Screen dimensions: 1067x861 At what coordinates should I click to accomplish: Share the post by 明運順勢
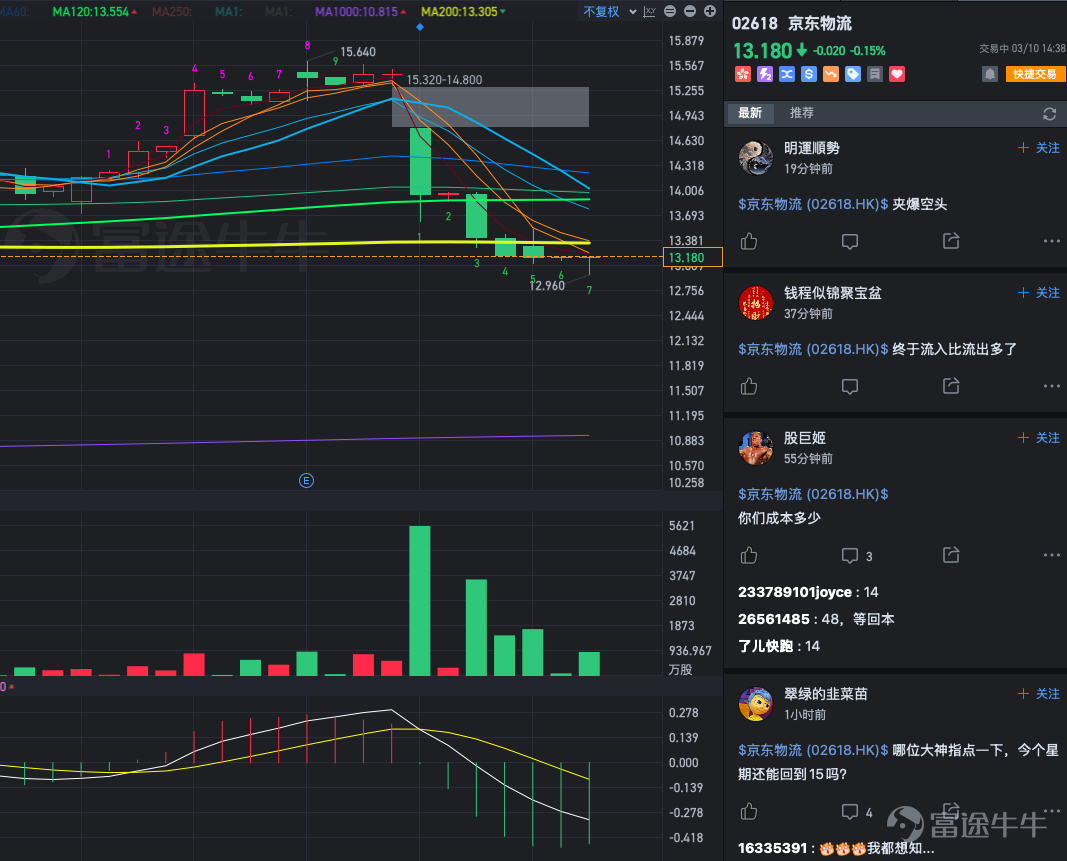click(951, 240)
